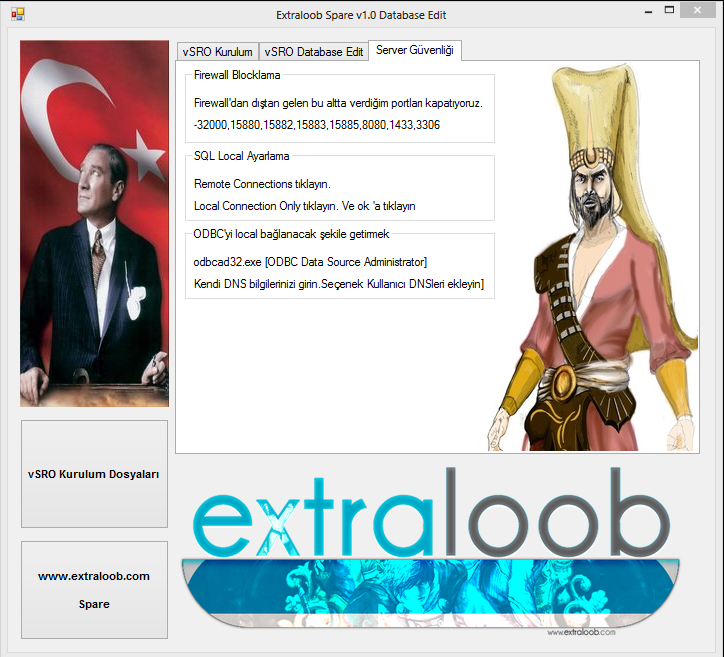Viewport: 724px width, 657px height.
Task: Maximize the Extraloob Spare window
Action: click(x=669, y=10)
